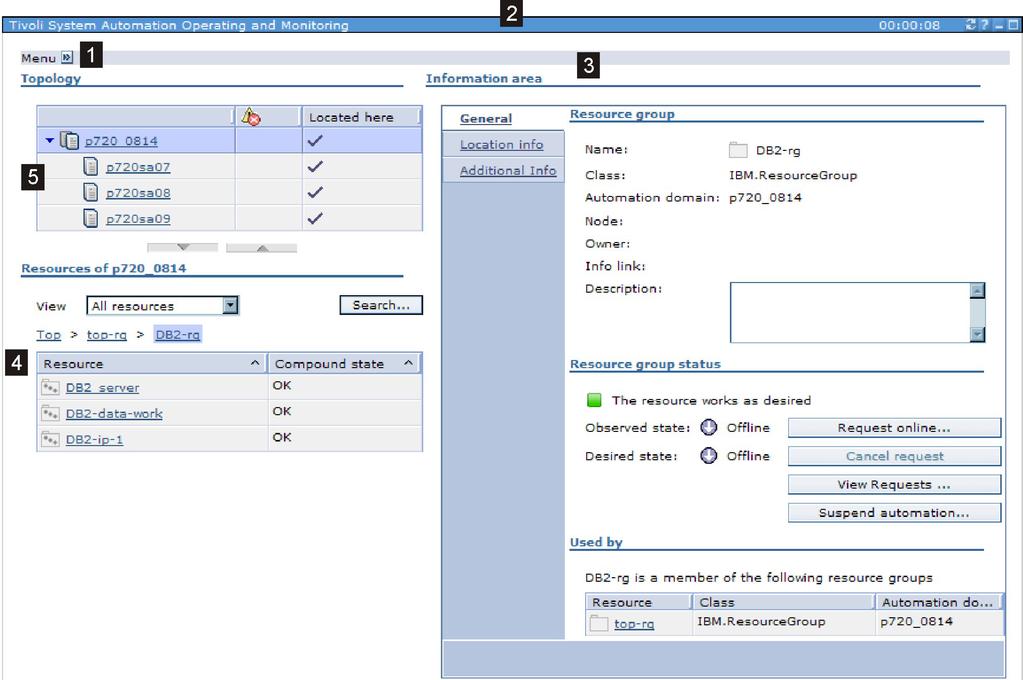Viewport: 1023px width, 680px height.
Task: Click the Suspend automation... button
Action: pos(894,512)
